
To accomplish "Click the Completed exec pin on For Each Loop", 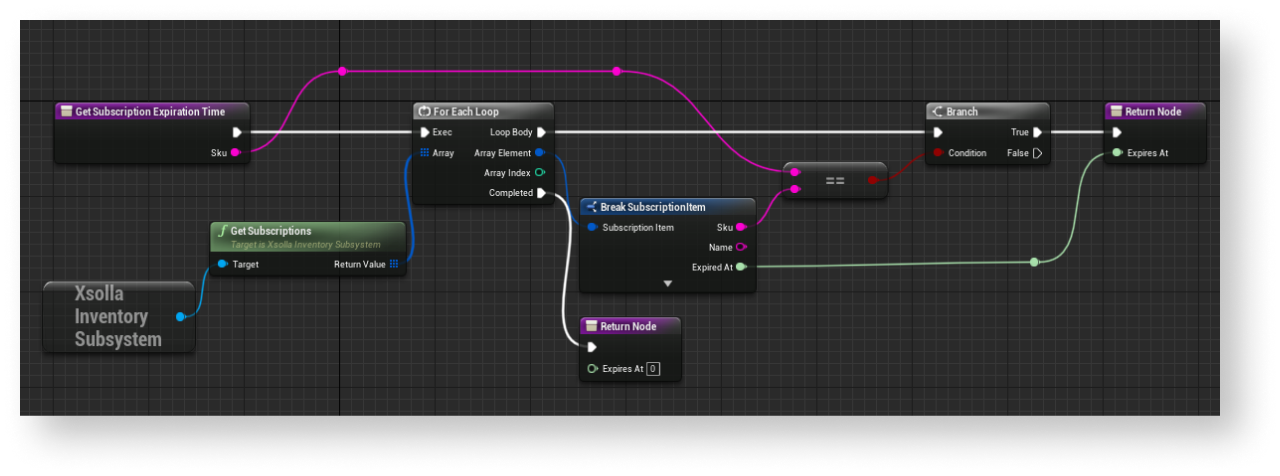I will pos(541,193).
